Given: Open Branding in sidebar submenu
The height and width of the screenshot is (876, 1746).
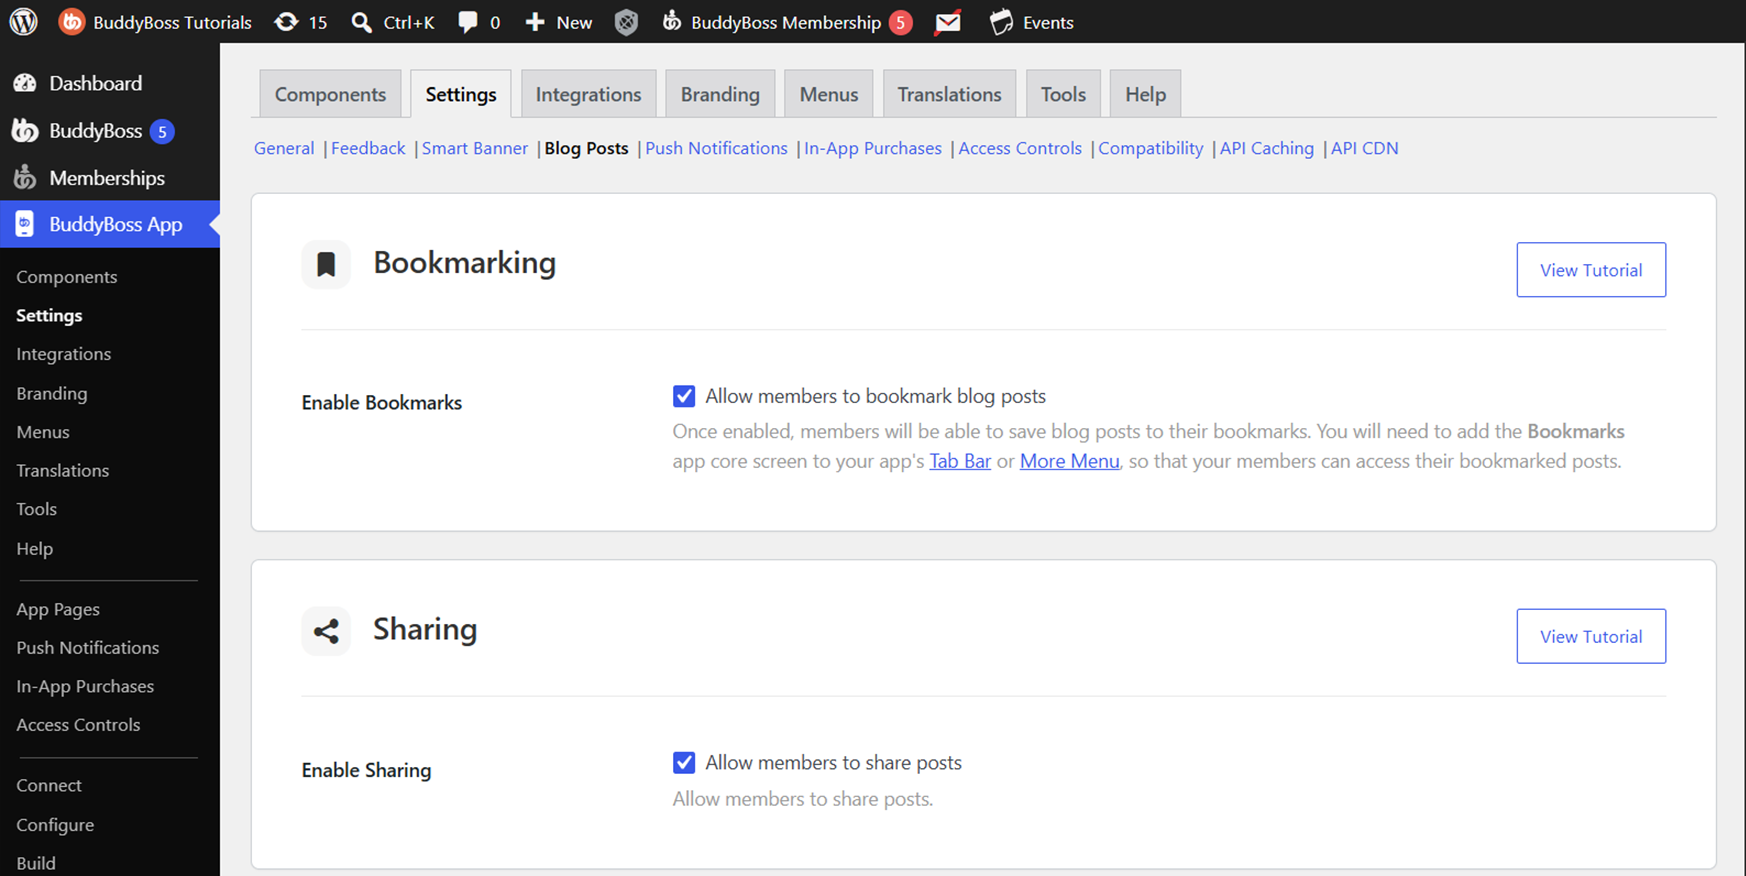Looking at the screenshot, I should click(51, 393).
